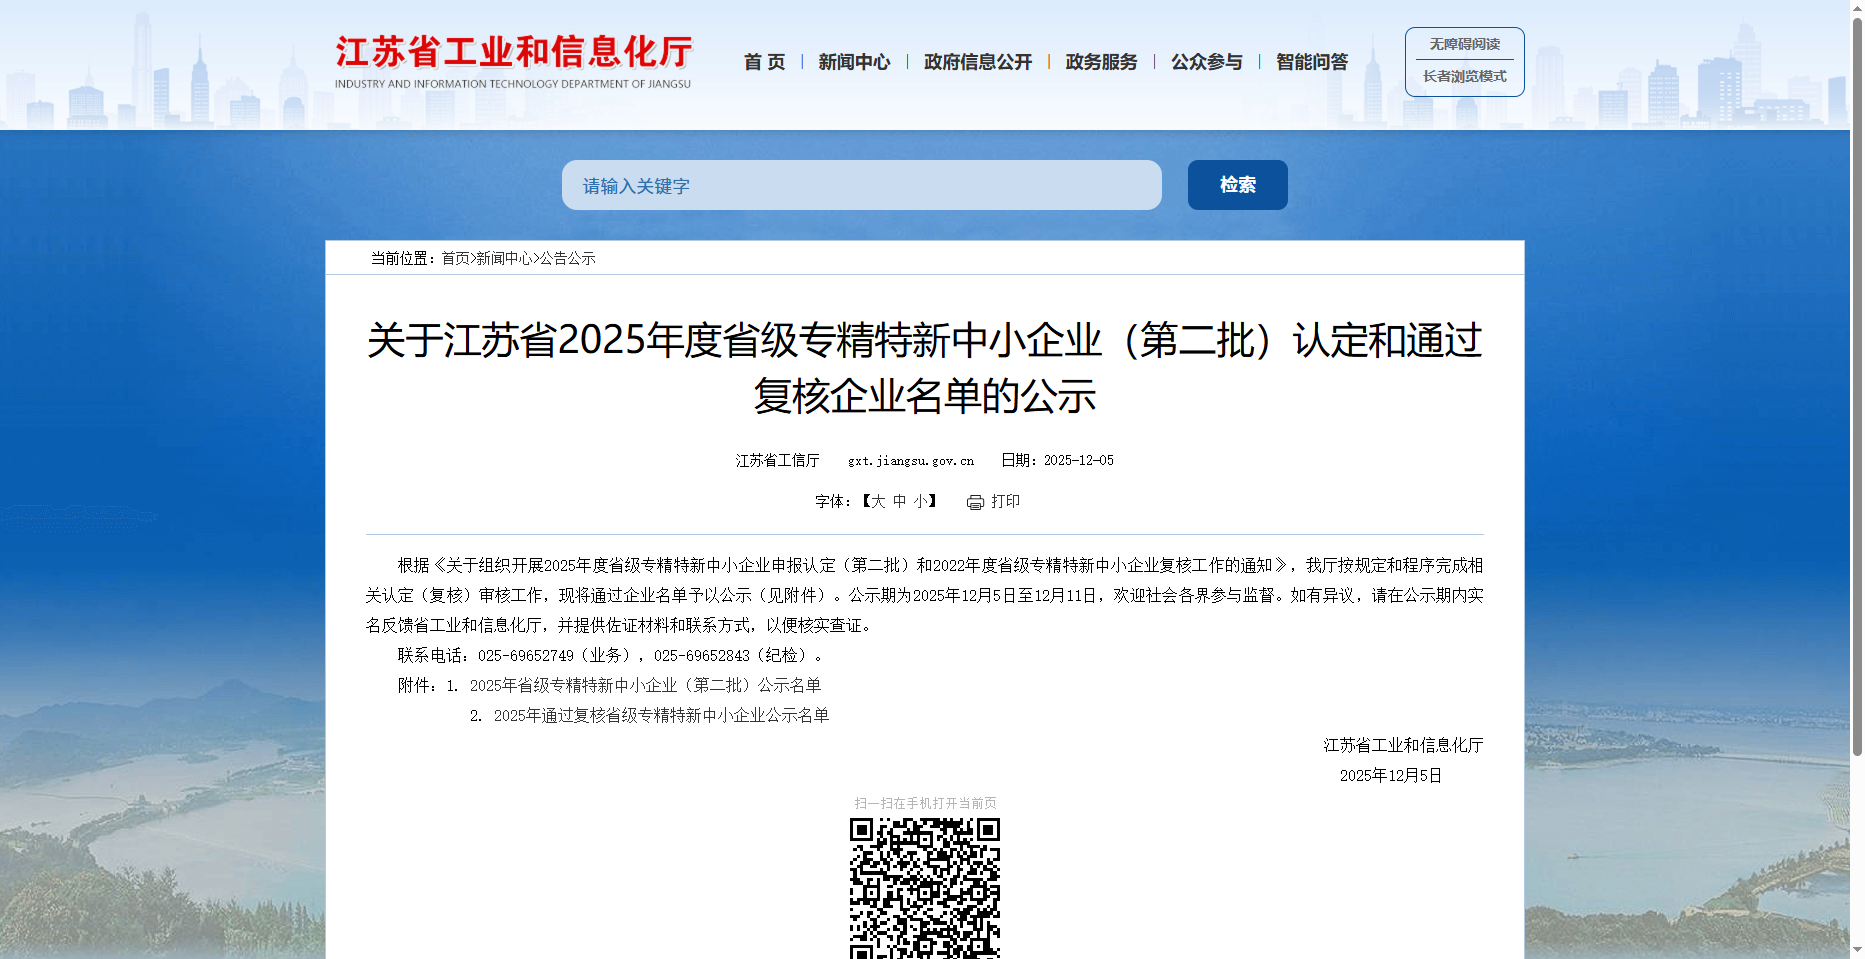Click the 江苏省工业和信息化厅 site logo
The height and width of the screenshot is (959, 1865).
tap(513, 61)
